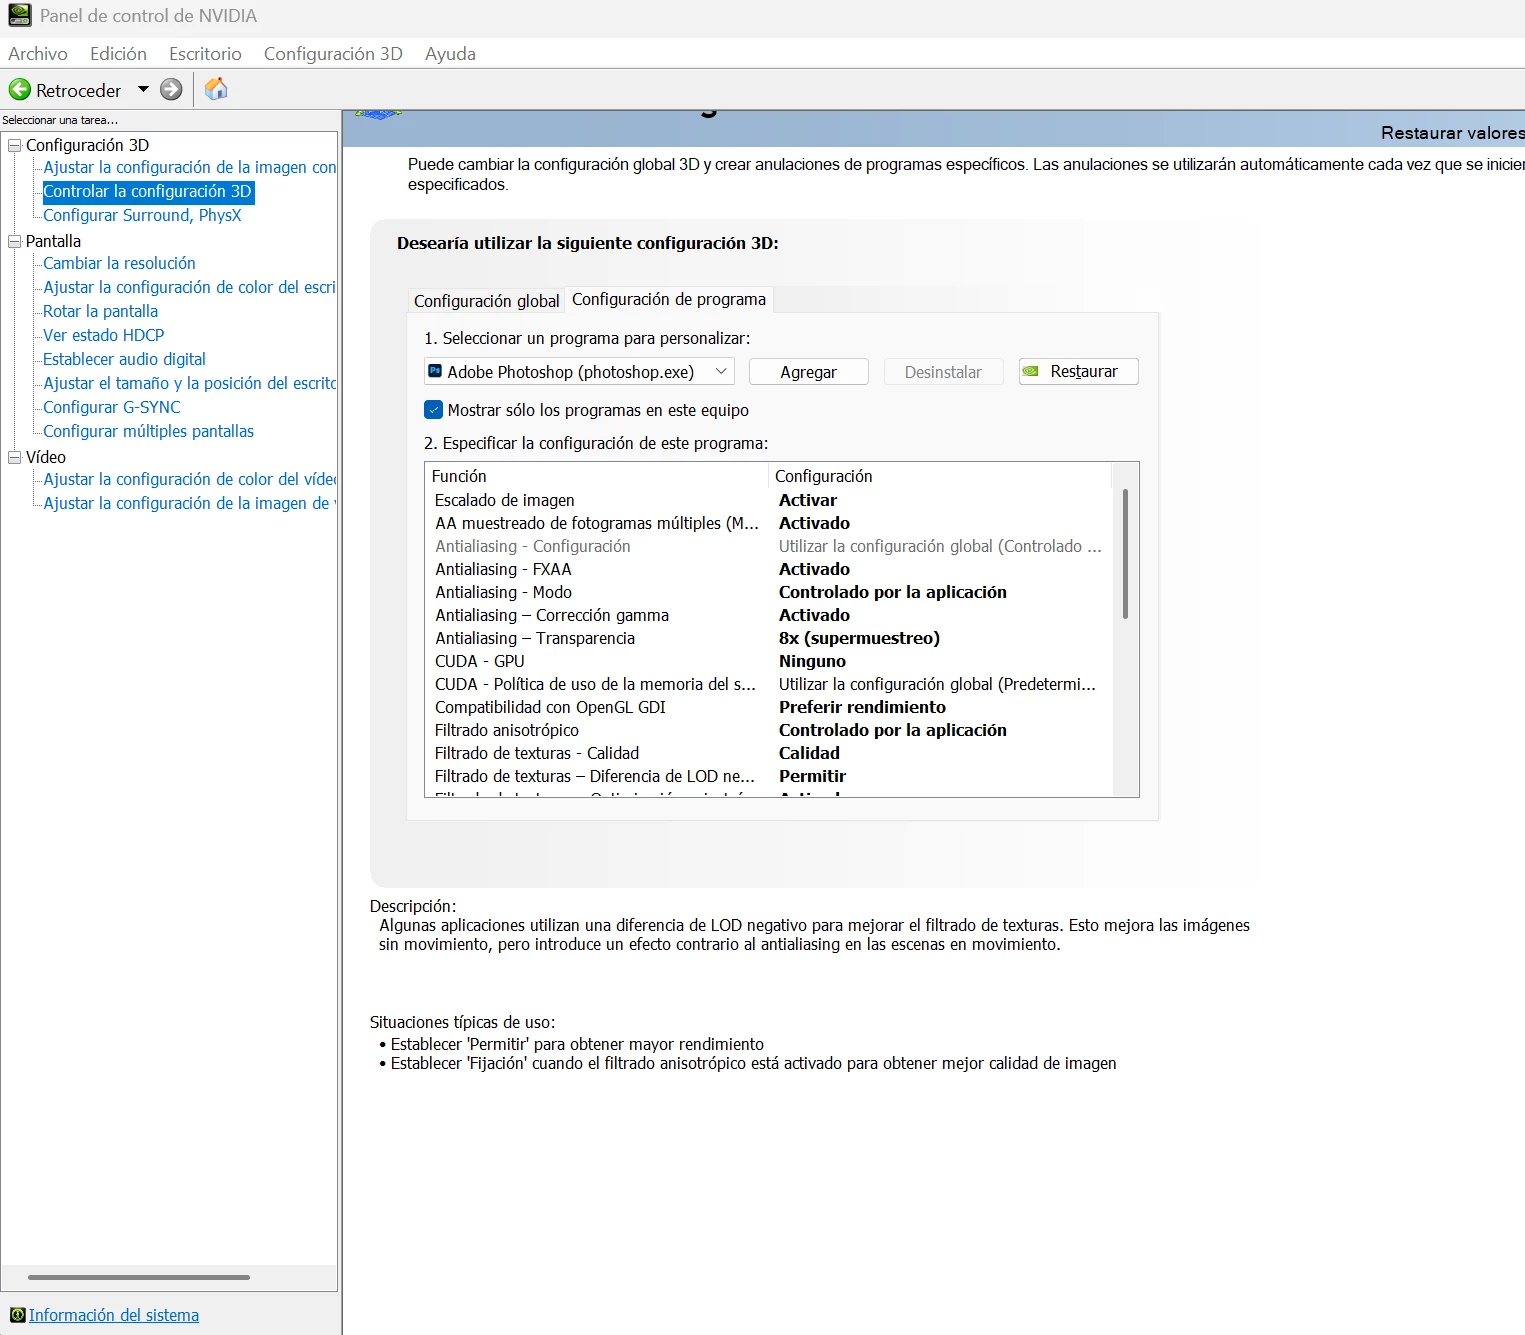Click the settings list vertical scrollbar
Screen dimensions: 1525x1335
tap(1126, 554)
